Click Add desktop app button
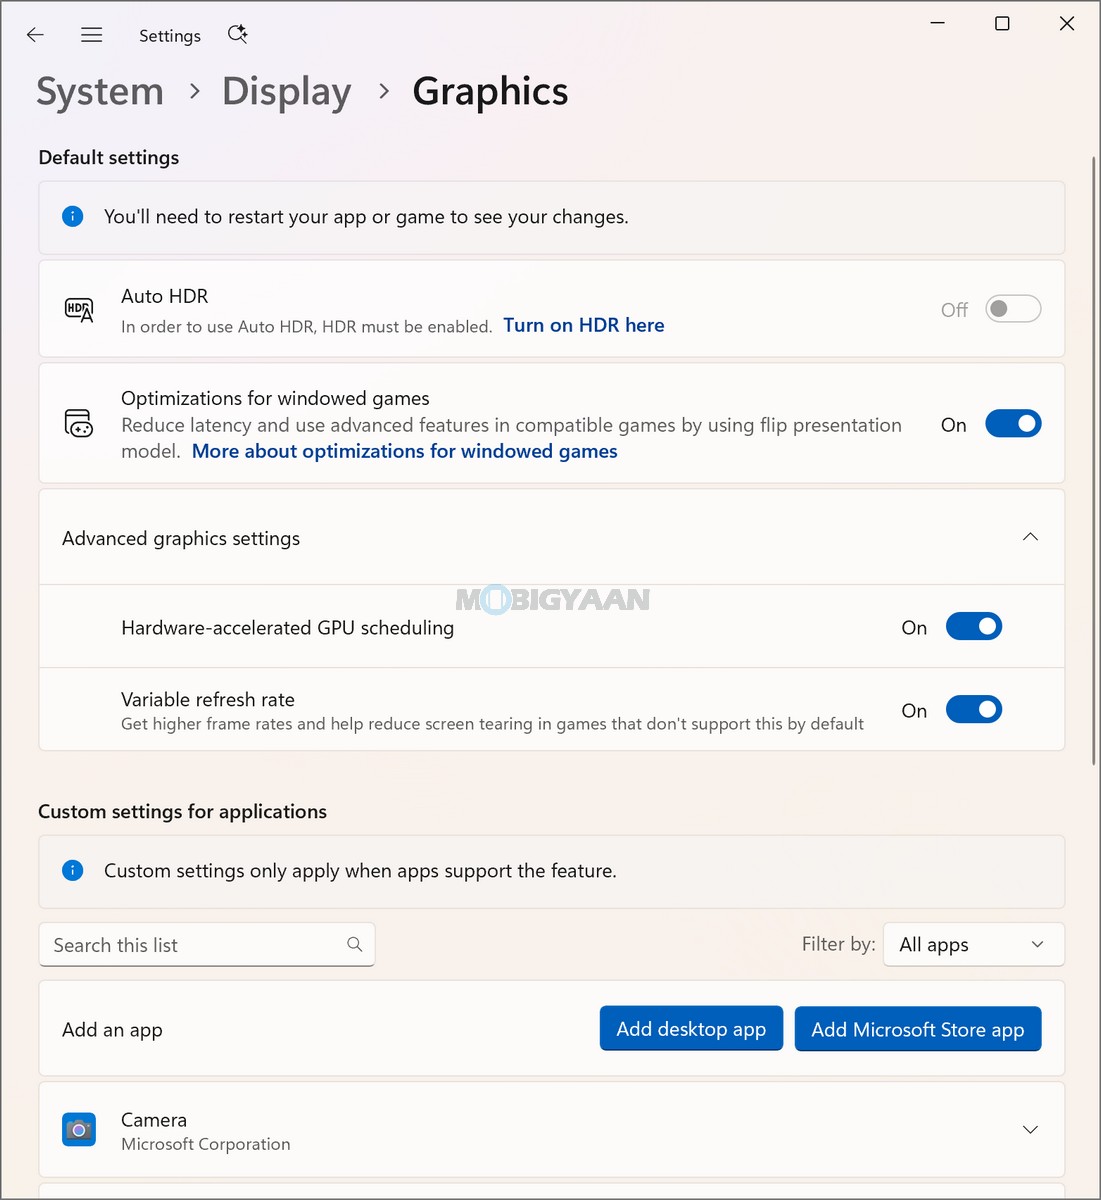Screen dimensions: 1101x1200 (x=691, y=1029)
